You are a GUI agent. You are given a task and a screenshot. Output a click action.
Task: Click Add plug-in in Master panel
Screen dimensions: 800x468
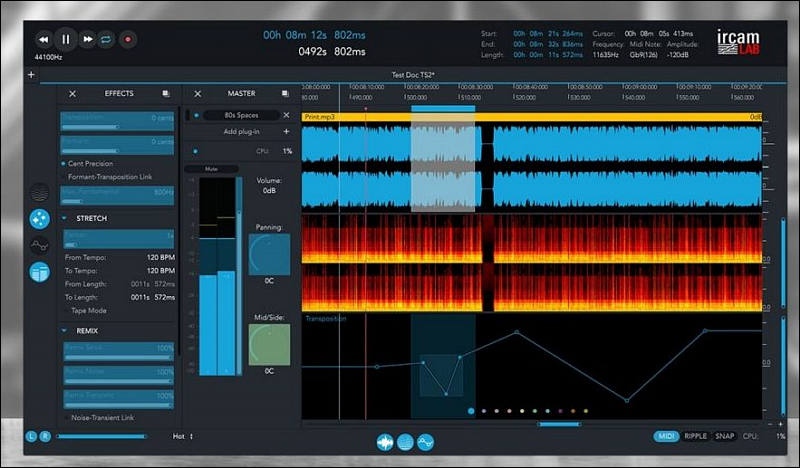click(241, 132)
